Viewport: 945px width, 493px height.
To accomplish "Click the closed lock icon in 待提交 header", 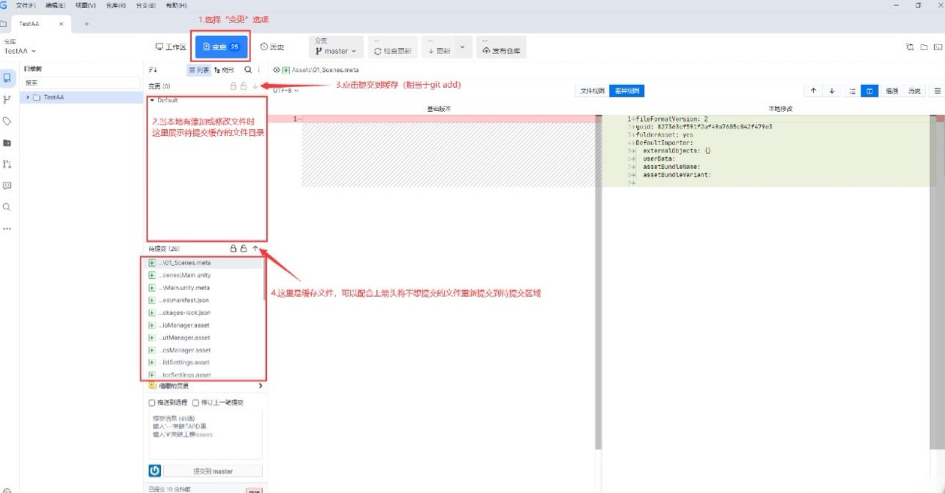I will click(233, 248).
